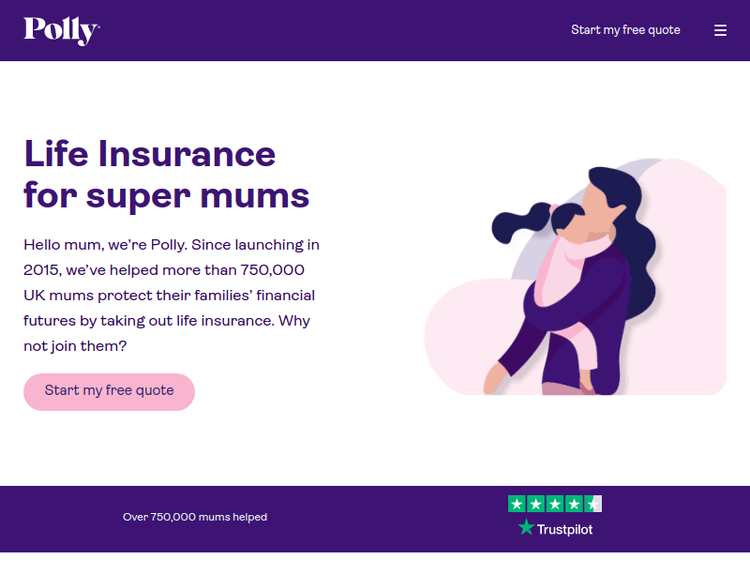Click the Polly logo
The height and width of the screenshot is (563, 750).
point(61,30)
